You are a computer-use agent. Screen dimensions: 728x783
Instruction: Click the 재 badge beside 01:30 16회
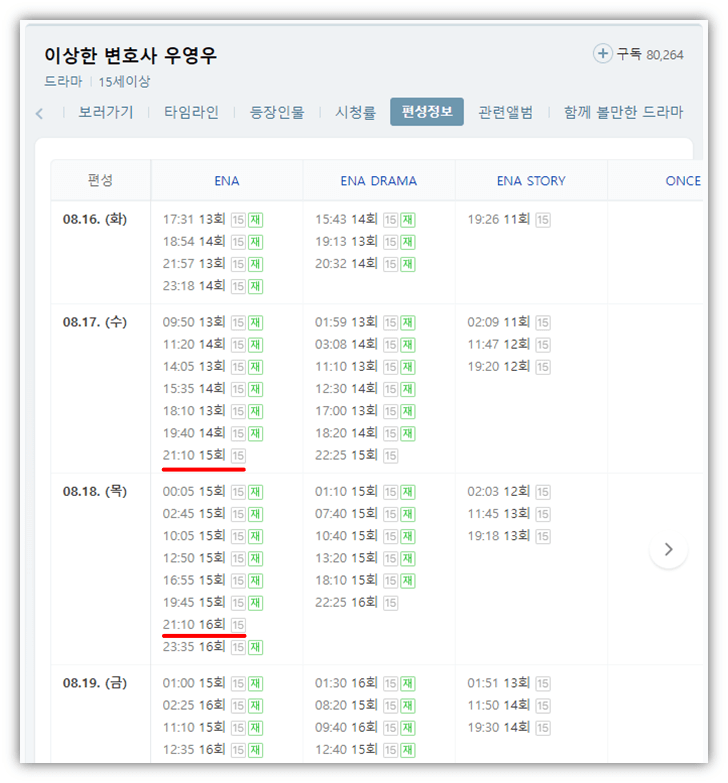[408, 683]
